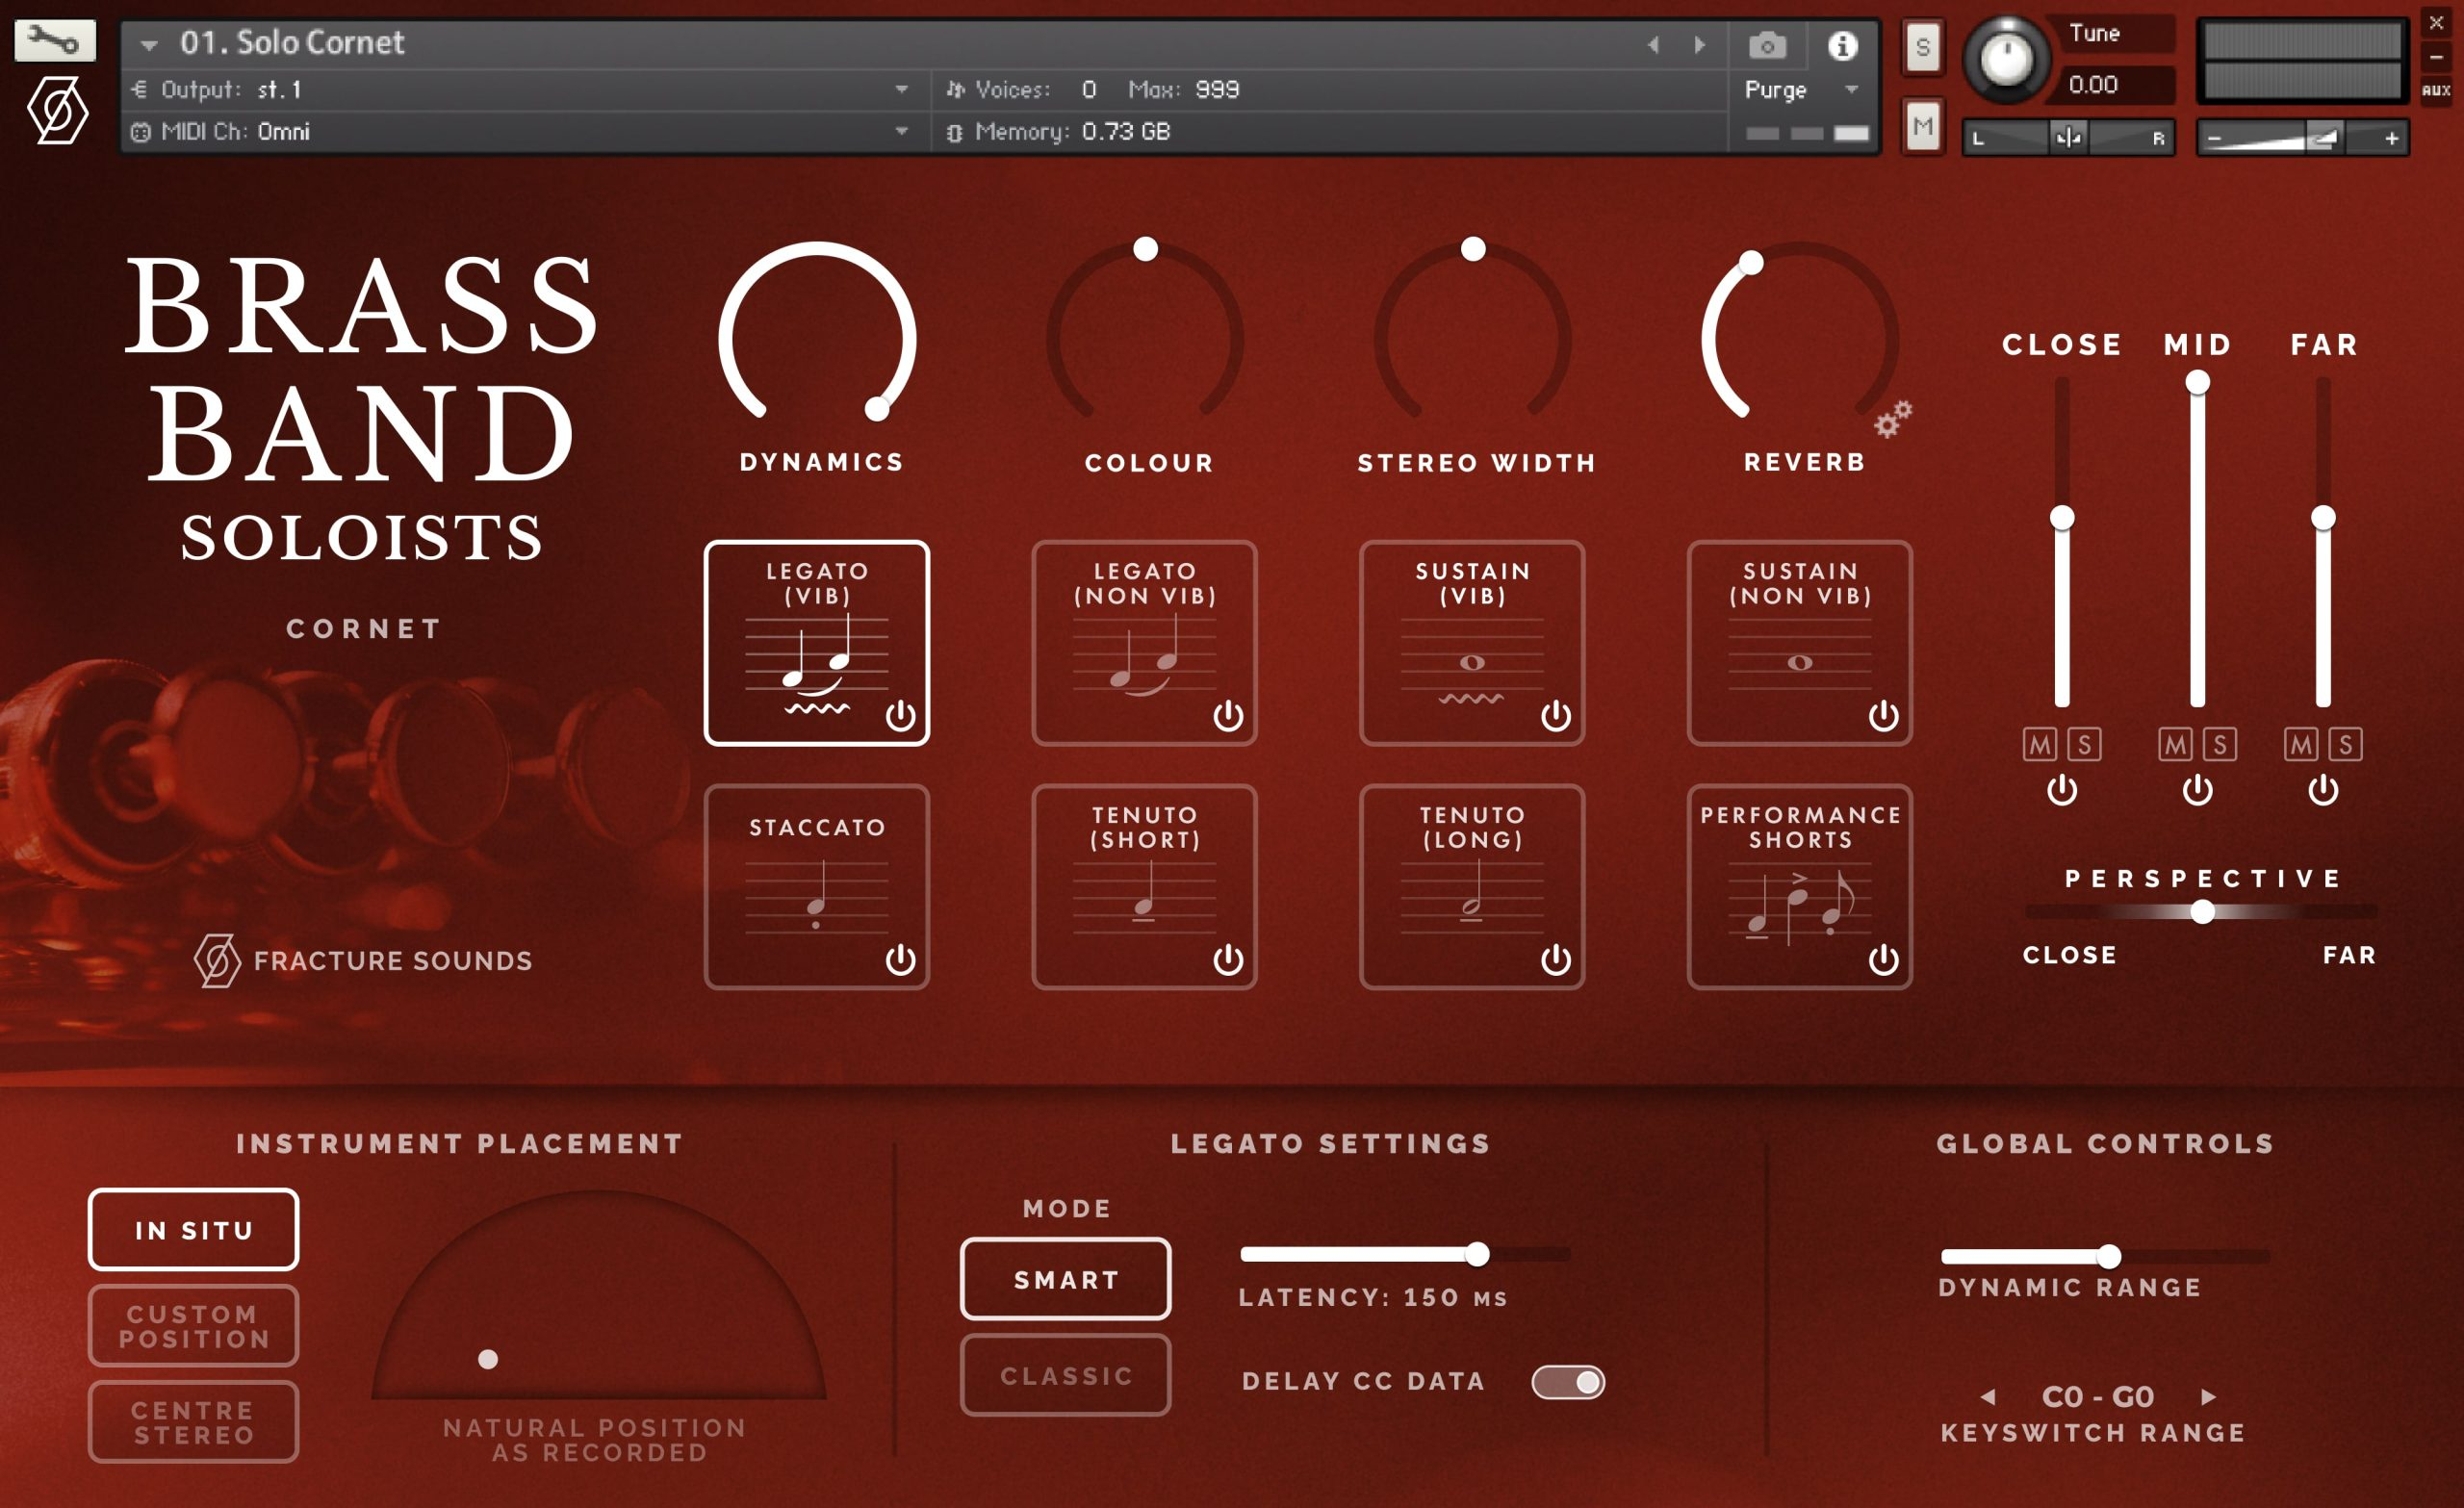Click power icon on Performance Shorts
This screenshot has height=1508, width=2464.
point(1883,959)
